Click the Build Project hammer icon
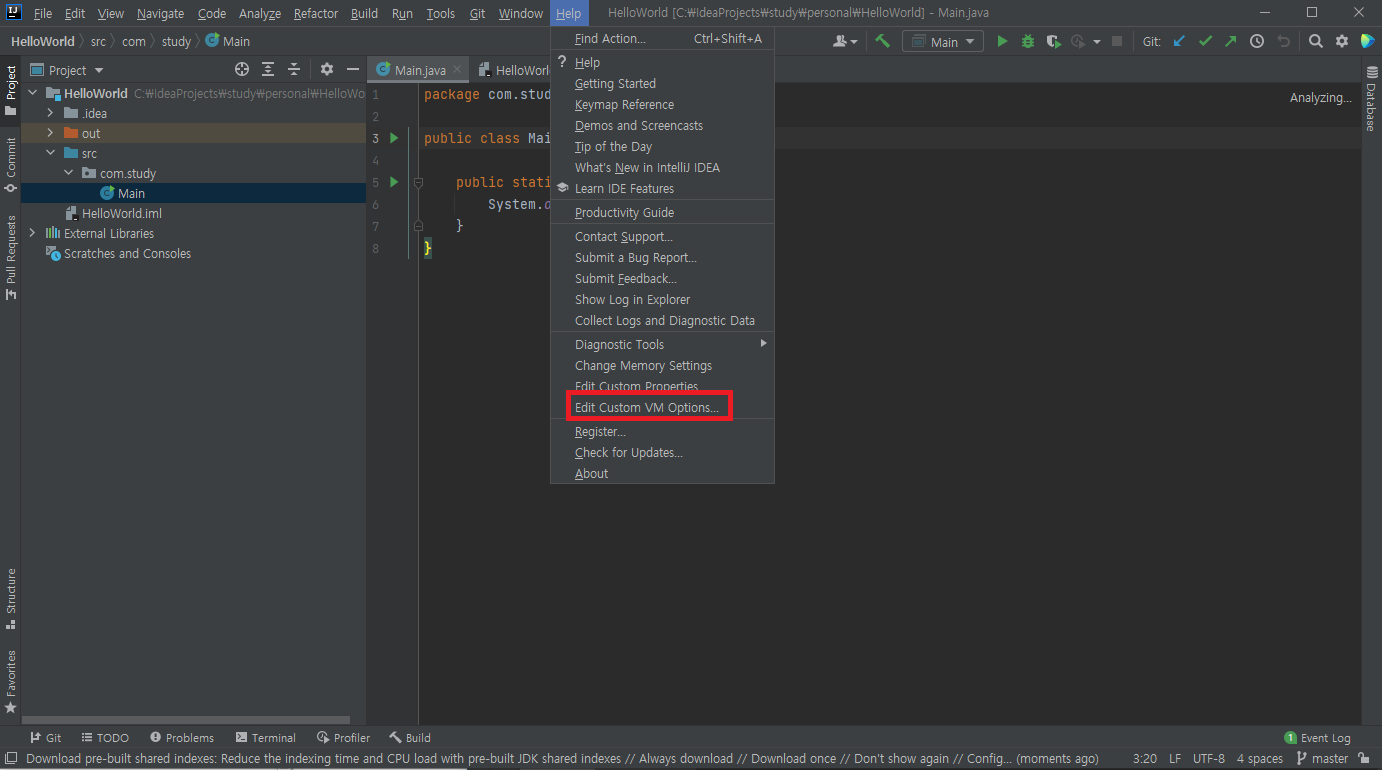 pos(882,41)
